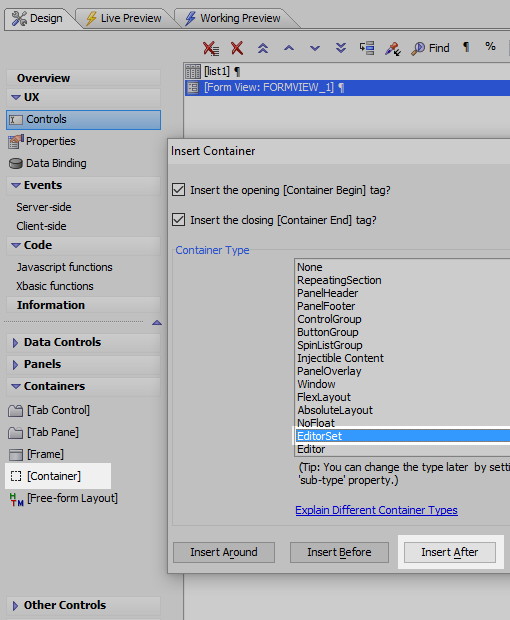Screen dimensions: 510x620
Task: Move control down one position
Action: pyautogui.click(x=315, y=48)
